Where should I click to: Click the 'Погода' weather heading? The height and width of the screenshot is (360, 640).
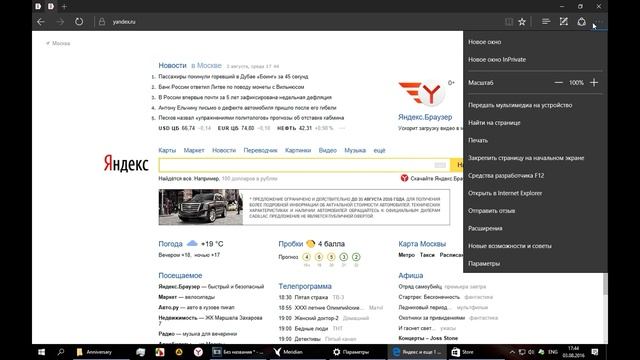click(170, 244)
